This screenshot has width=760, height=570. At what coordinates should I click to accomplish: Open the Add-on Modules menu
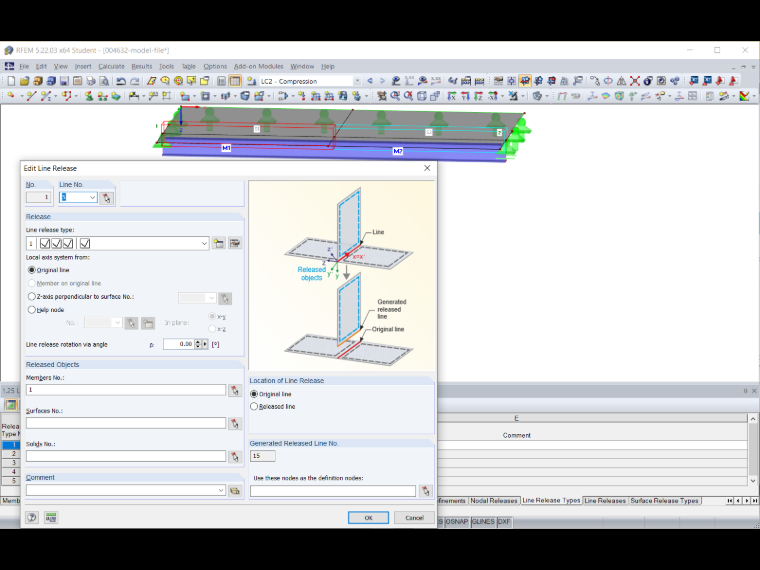[258, 66]
